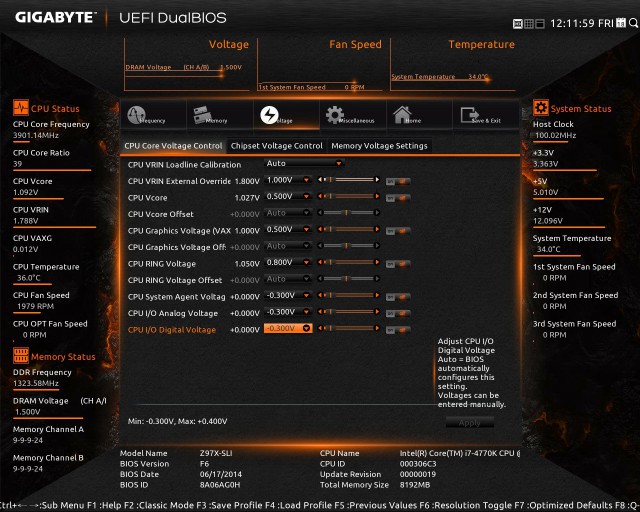Toggle on/off switch for CPU Graphics Voltage
This screenshot has width=640, height=512.
point(398,231)
